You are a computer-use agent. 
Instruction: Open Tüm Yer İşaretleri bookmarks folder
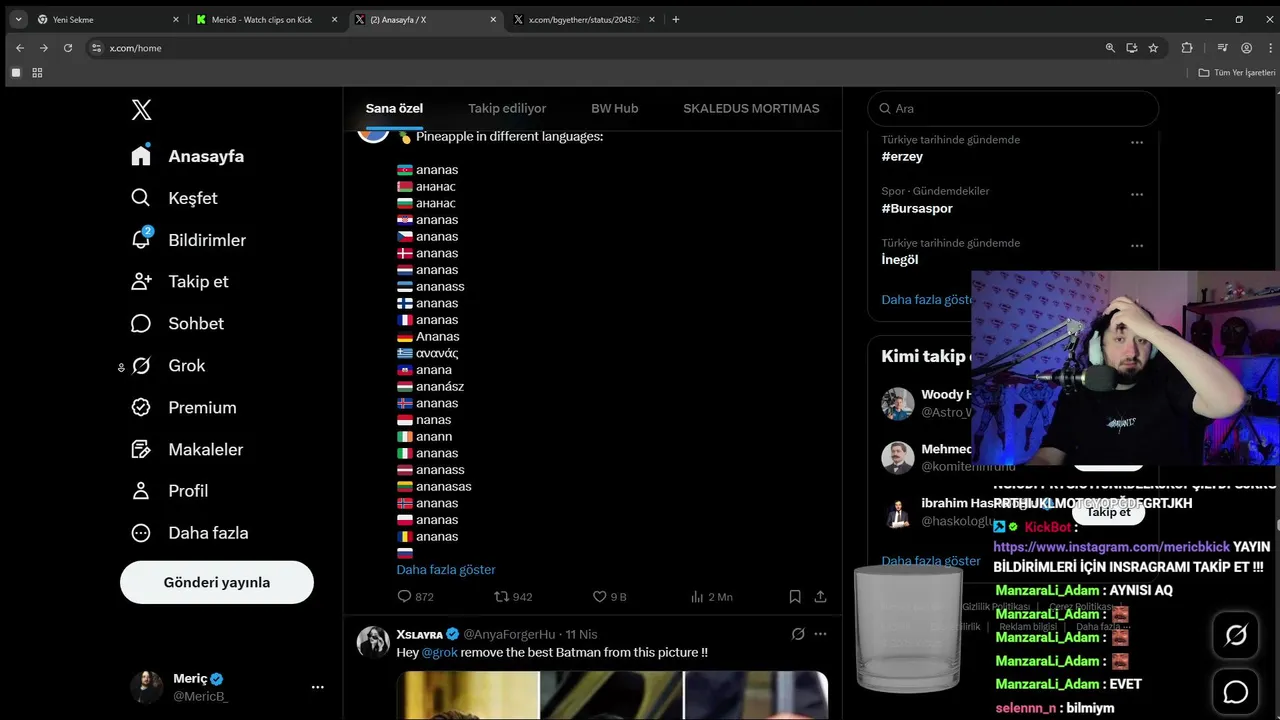click(1237, 73)
